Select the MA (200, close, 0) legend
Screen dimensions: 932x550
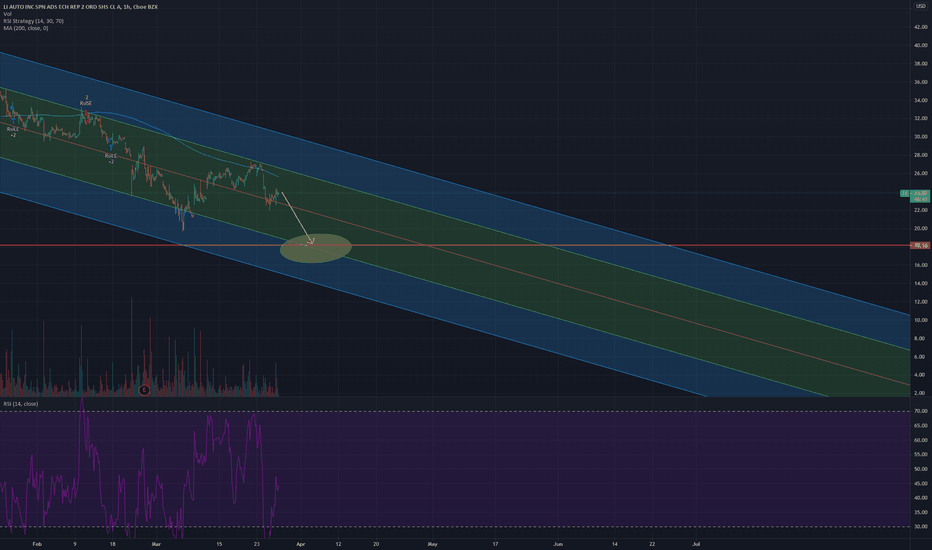(x=26, y=28)
